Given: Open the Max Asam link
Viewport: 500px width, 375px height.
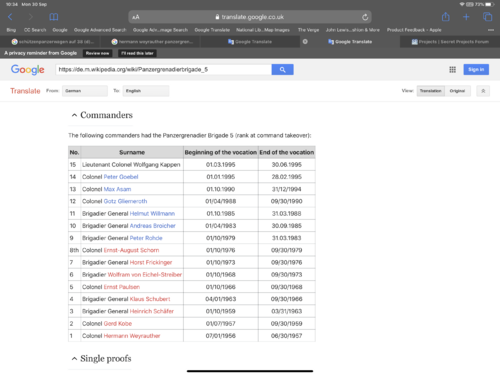Looking at the screenshot, I should pyautogui.click(x=117, y=189).
